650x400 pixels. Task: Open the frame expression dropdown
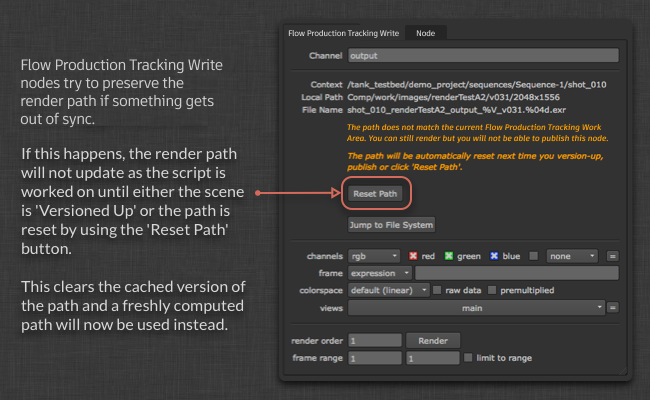(380, 273)
